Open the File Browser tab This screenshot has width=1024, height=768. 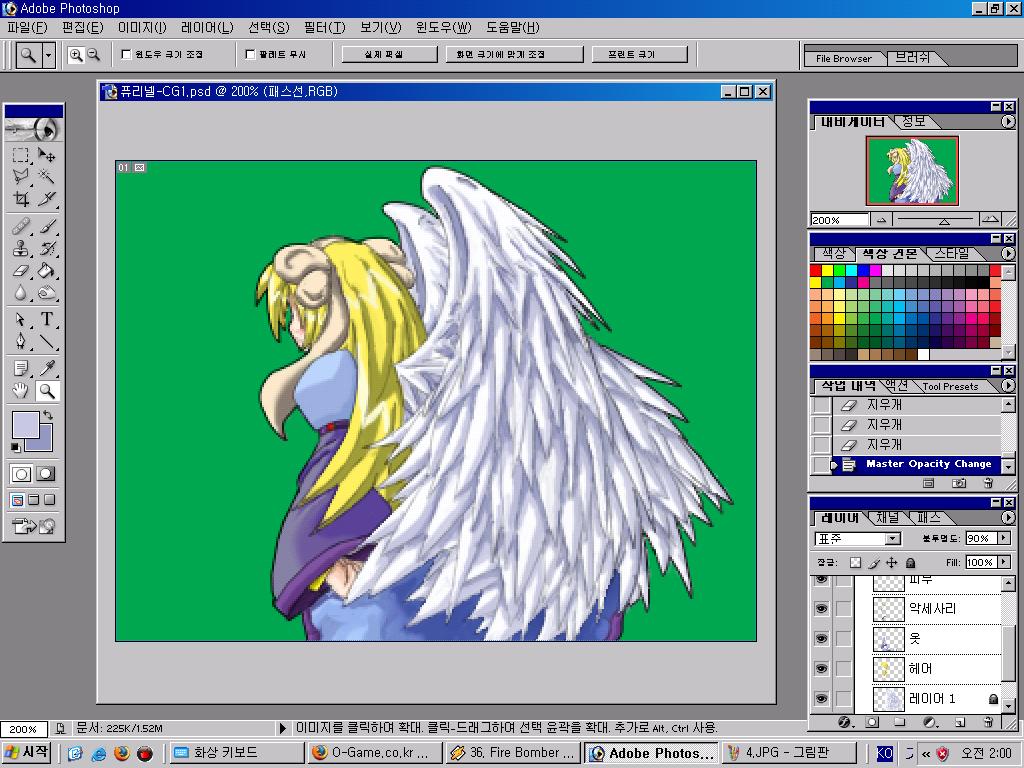[844, 58]
